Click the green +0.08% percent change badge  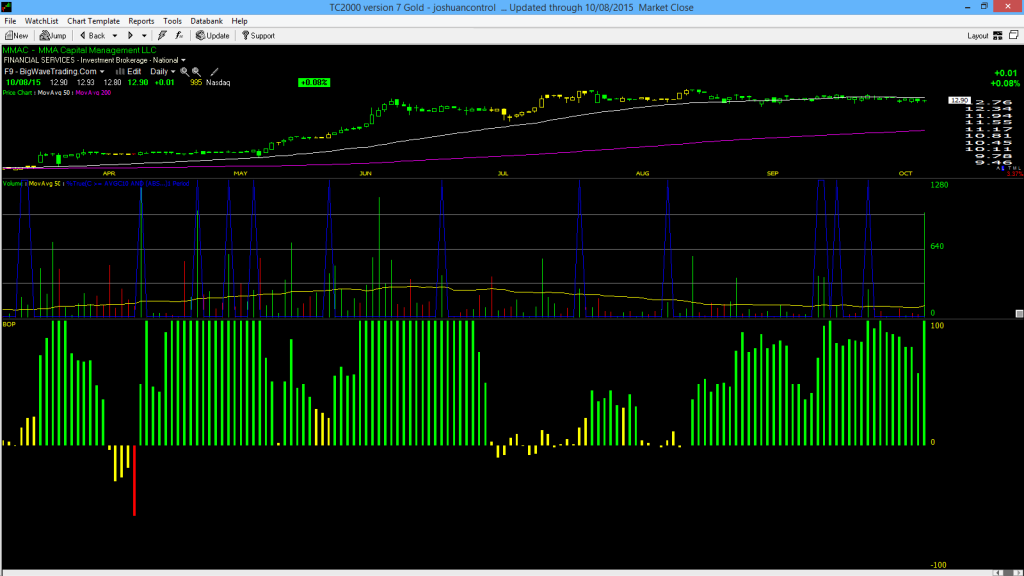click(x=314, y=82)
